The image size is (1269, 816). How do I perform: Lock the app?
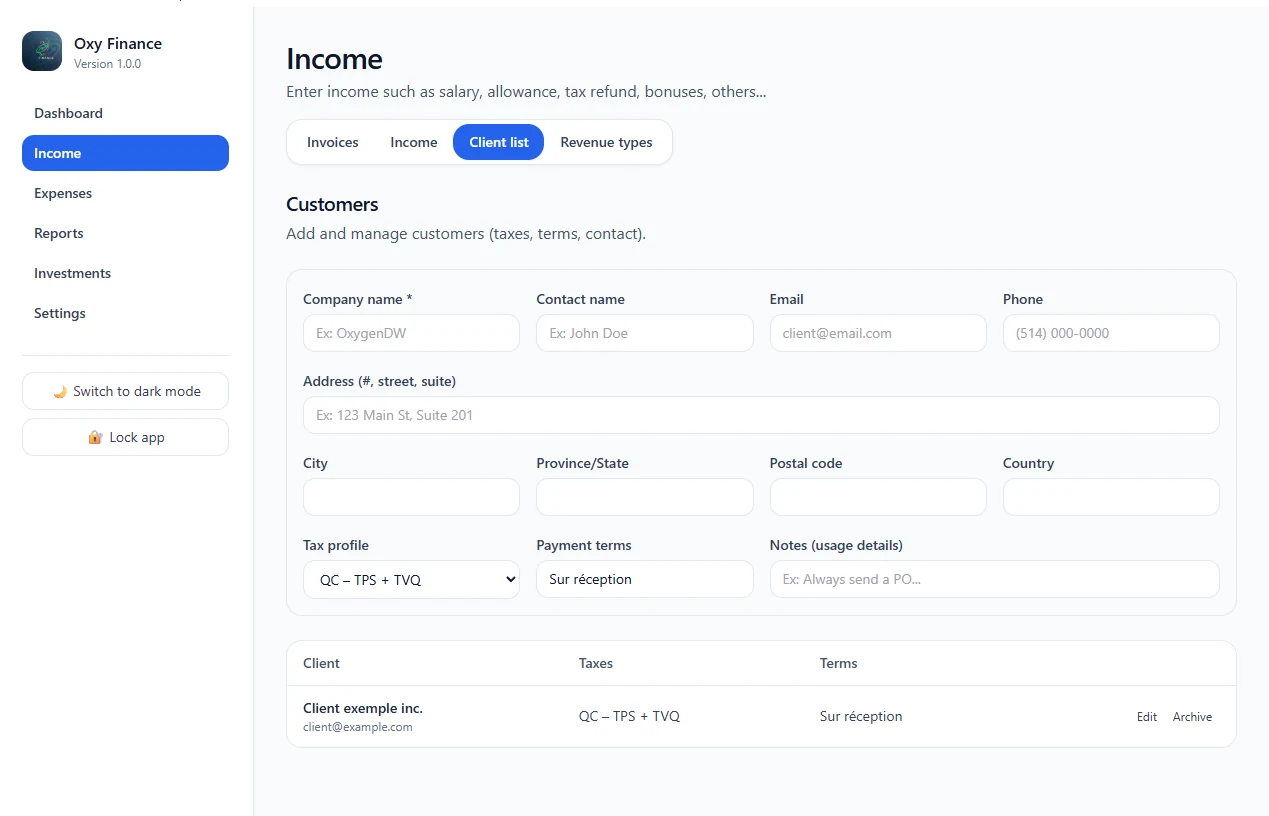(125, 437)
